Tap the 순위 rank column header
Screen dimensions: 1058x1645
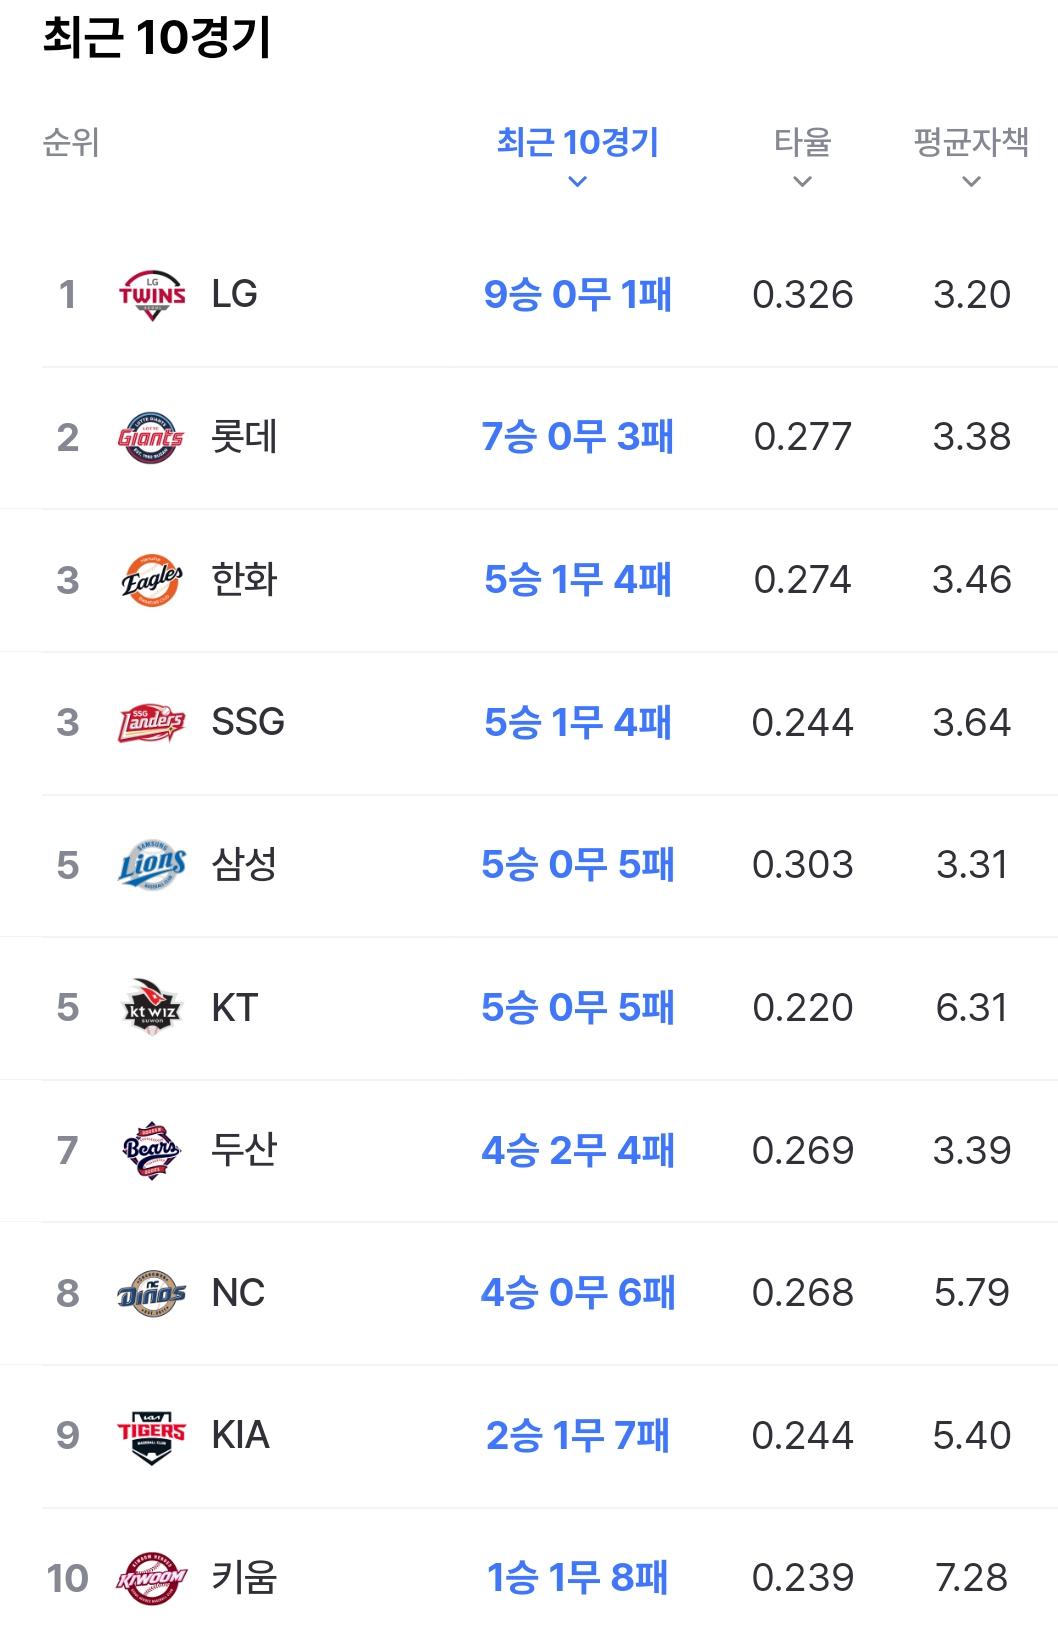click(71, 142)
